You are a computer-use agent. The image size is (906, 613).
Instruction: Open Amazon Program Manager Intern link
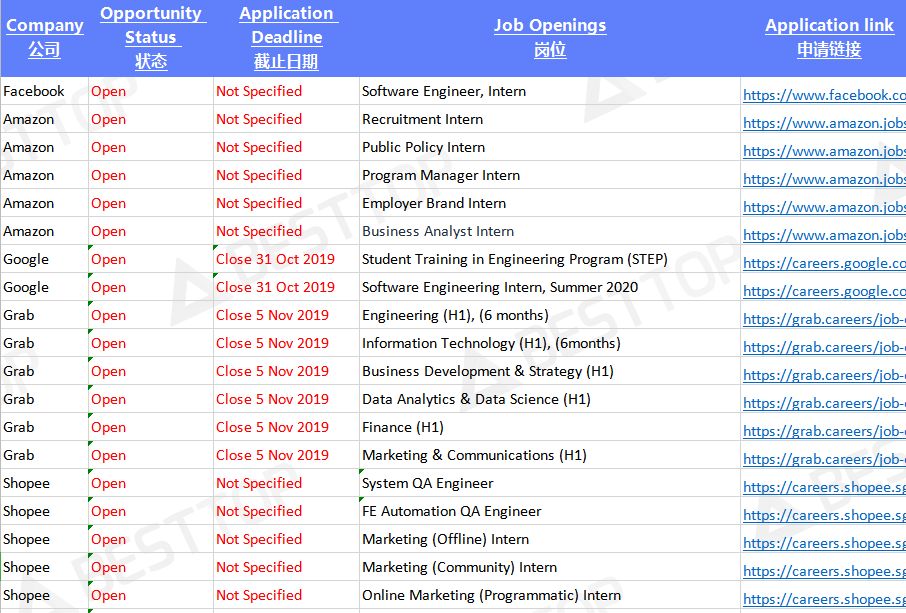824,179
